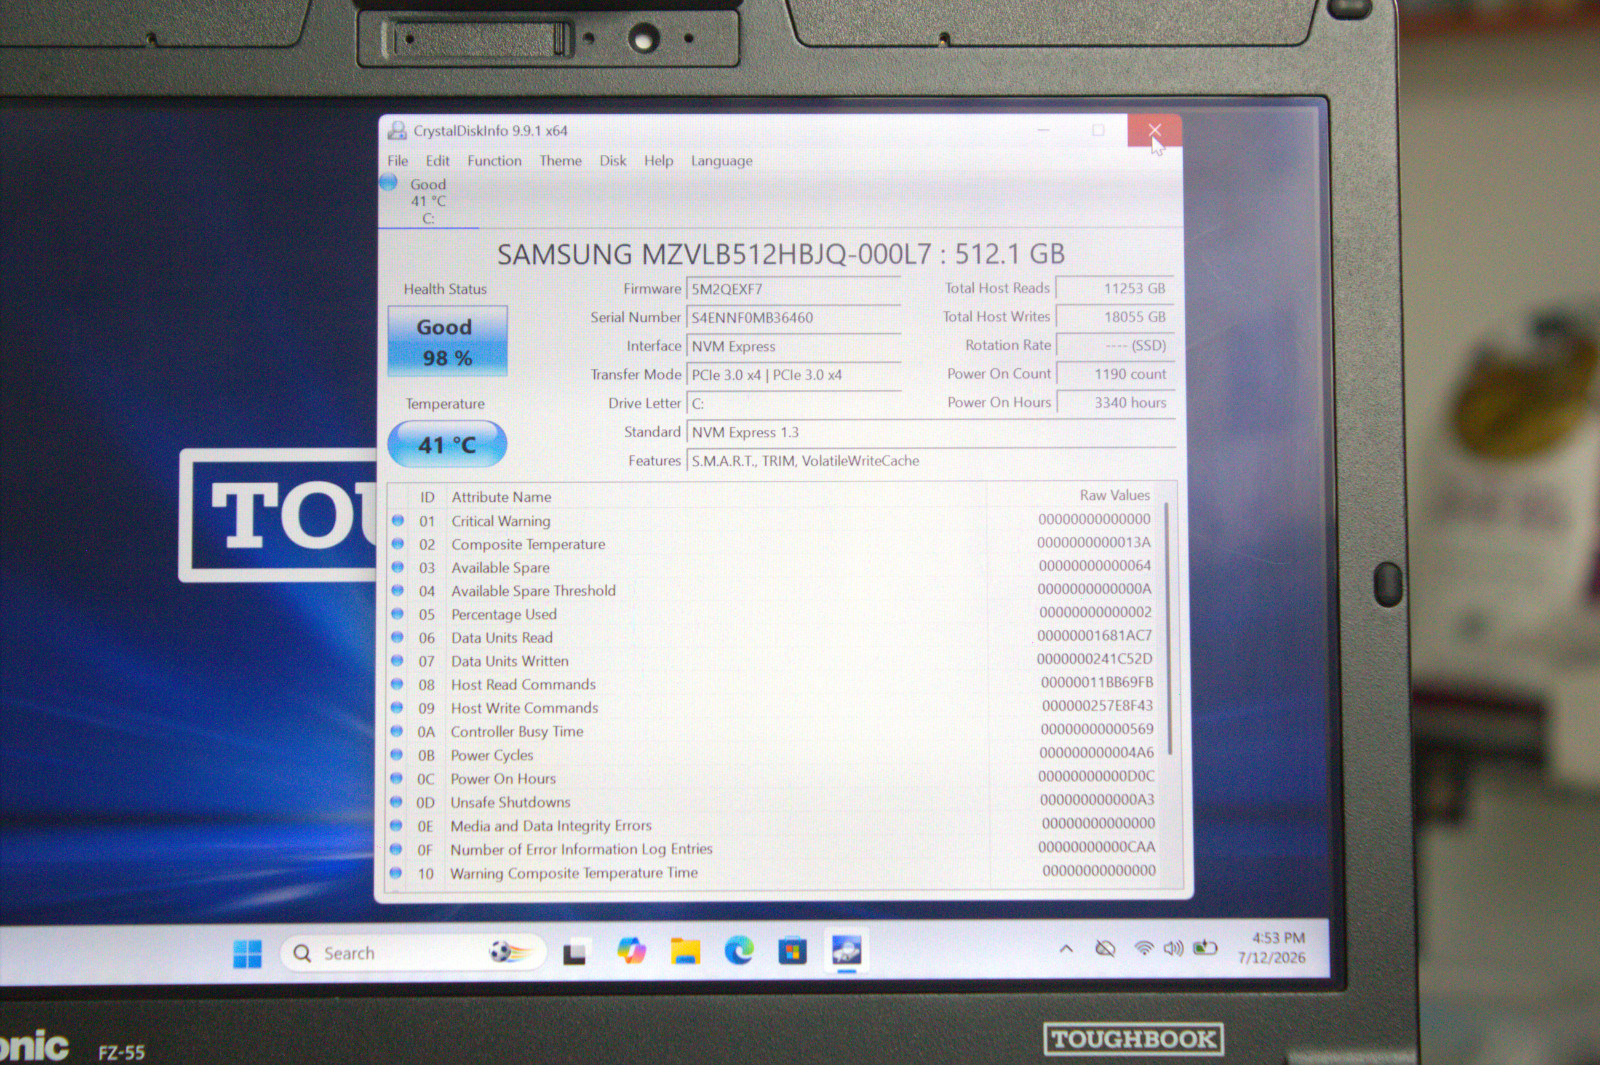Image resolution: width=1600 pixels, height=1065 pixels.
Task: Click the Firmware field 5M2QEXF7
Action: [x=793, y=289]
